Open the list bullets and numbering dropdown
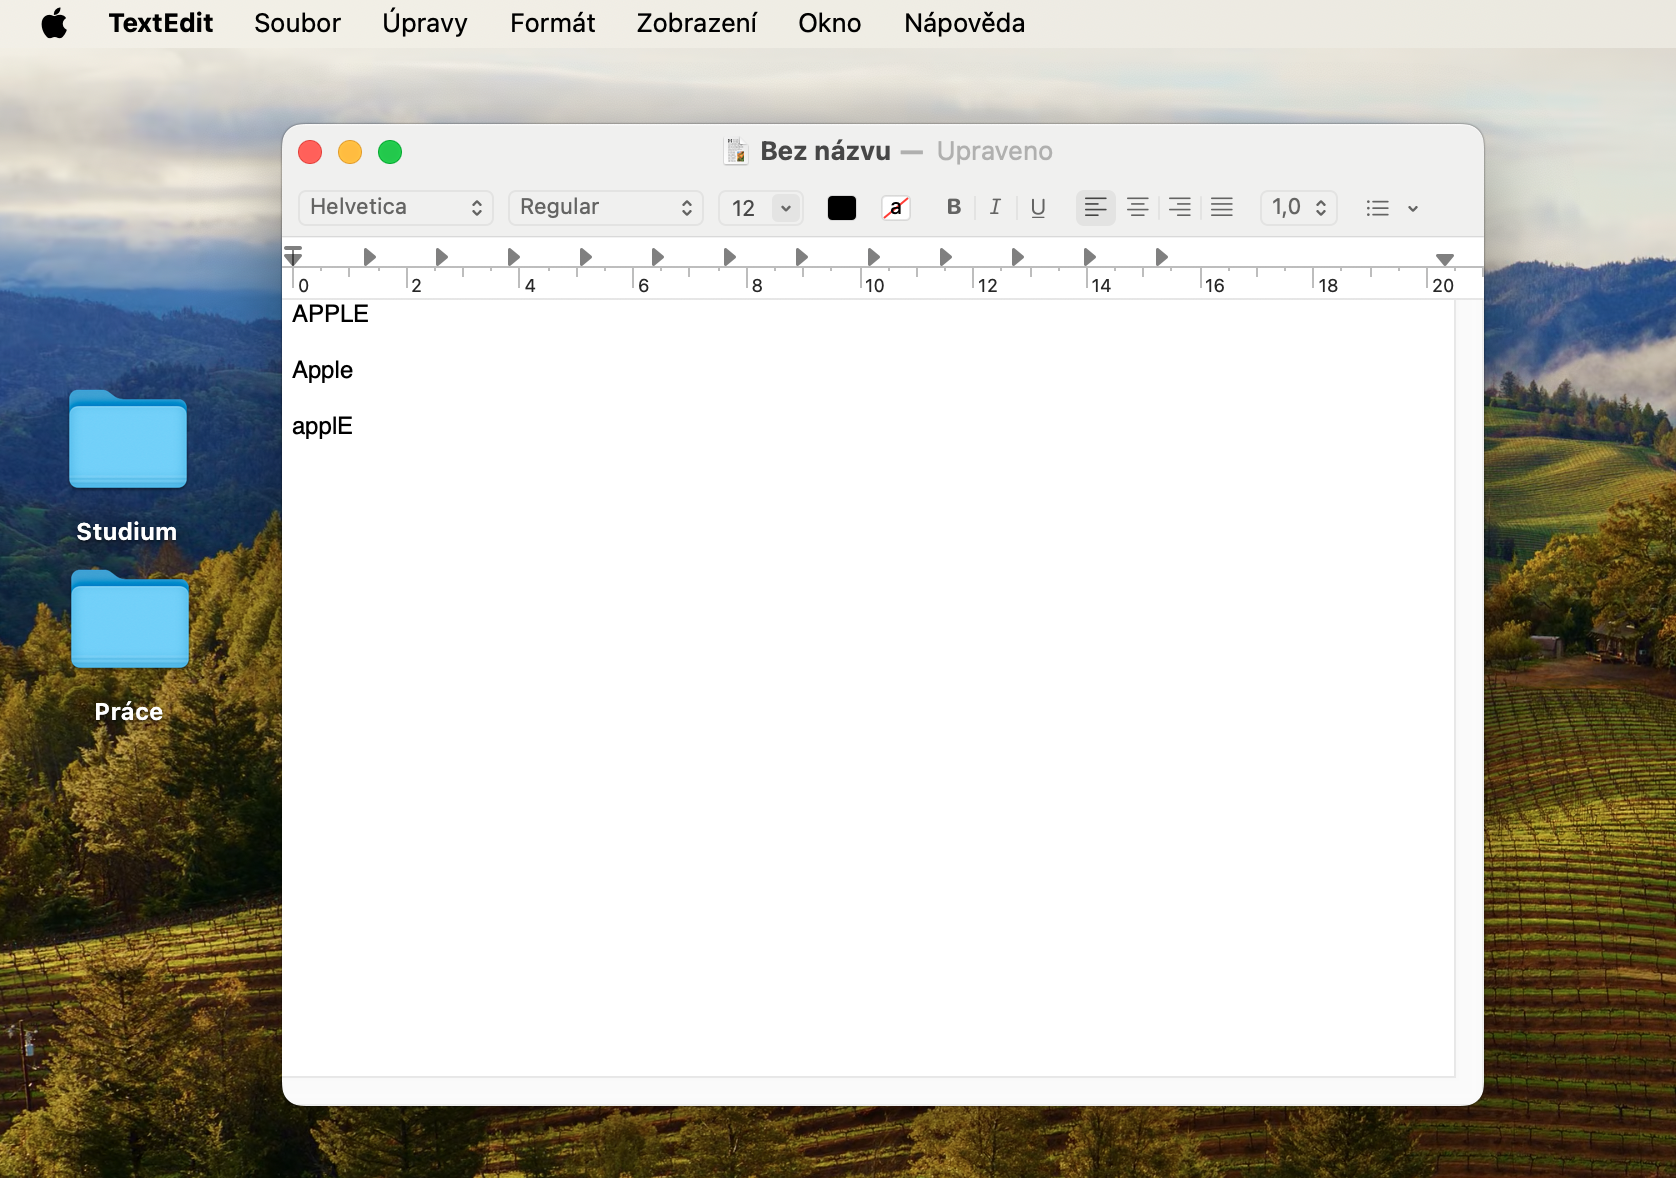 (x=1392, y=208)
